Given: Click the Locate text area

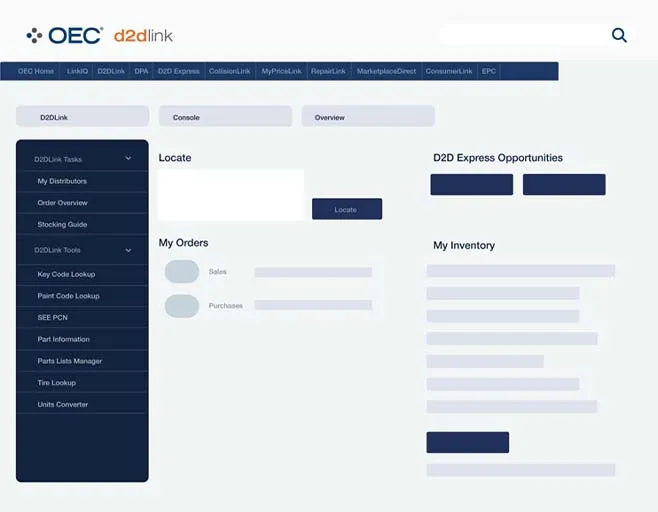Looking at the screenshot, I should [x=231, y=195].
